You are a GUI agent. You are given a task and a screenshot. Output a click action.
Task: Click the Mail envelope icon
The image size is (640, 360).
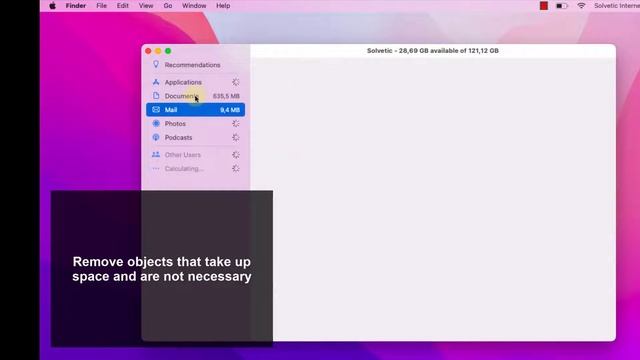pos(156,110)
